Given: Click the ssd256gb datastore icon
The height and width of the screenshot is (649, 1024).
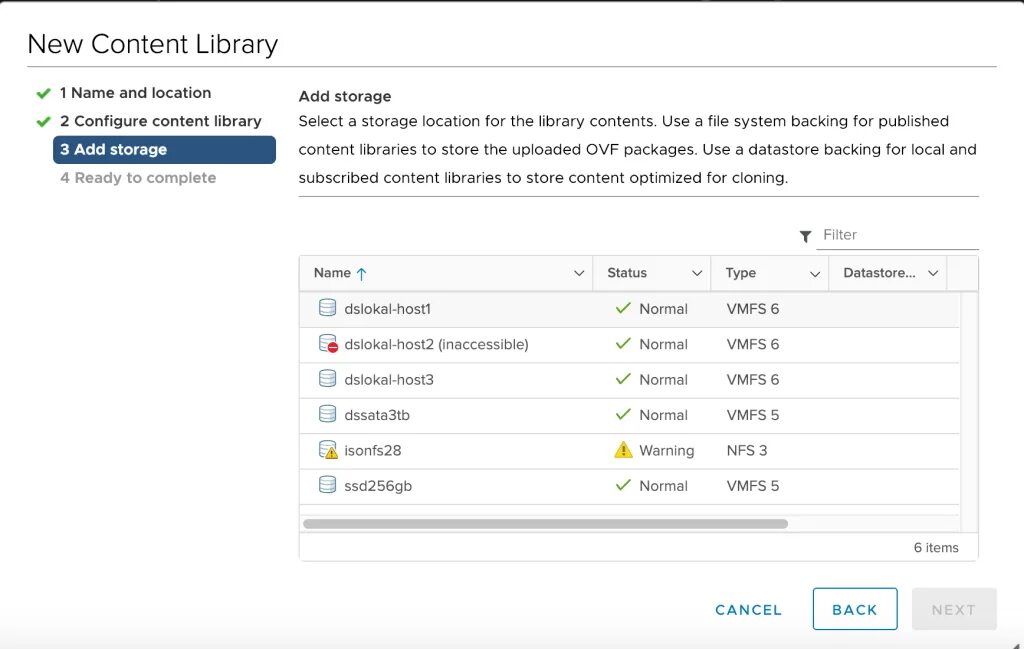Looking at the screenshot, I should (x=327, y=485).
